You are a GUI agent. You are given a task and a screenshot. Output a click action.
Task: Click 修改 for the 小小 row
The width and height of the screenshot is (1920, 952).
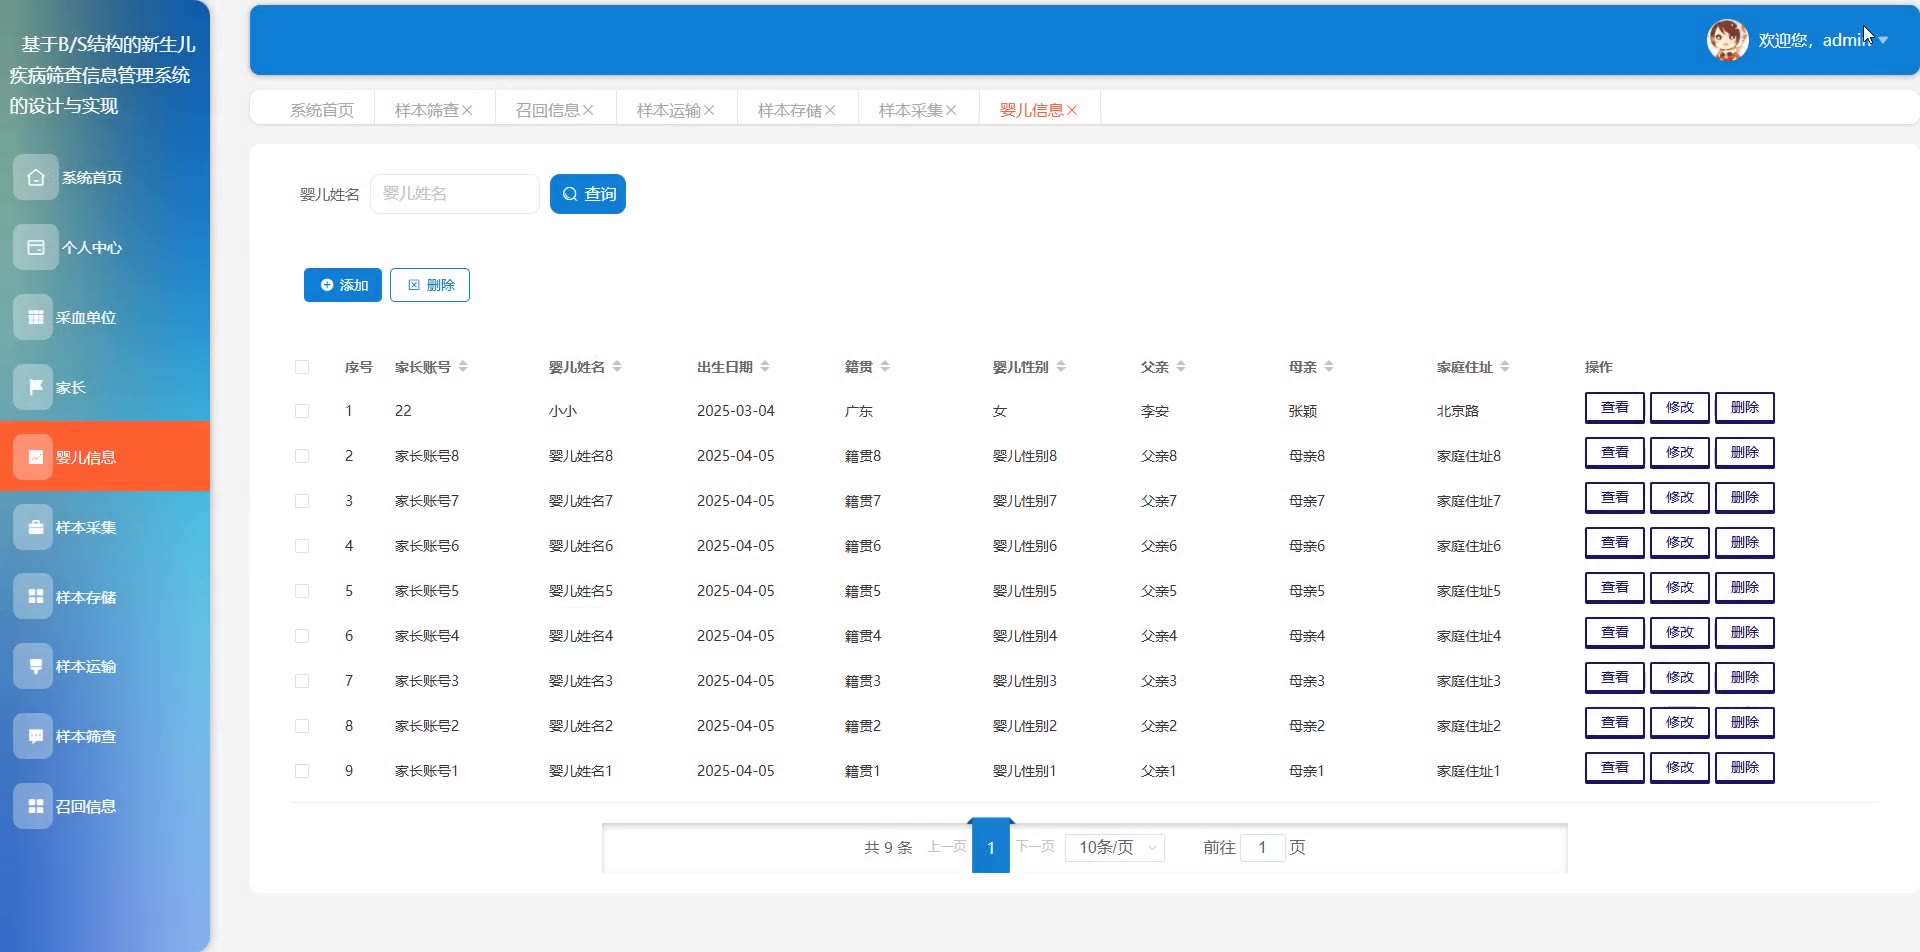[x=1679, y=408]
